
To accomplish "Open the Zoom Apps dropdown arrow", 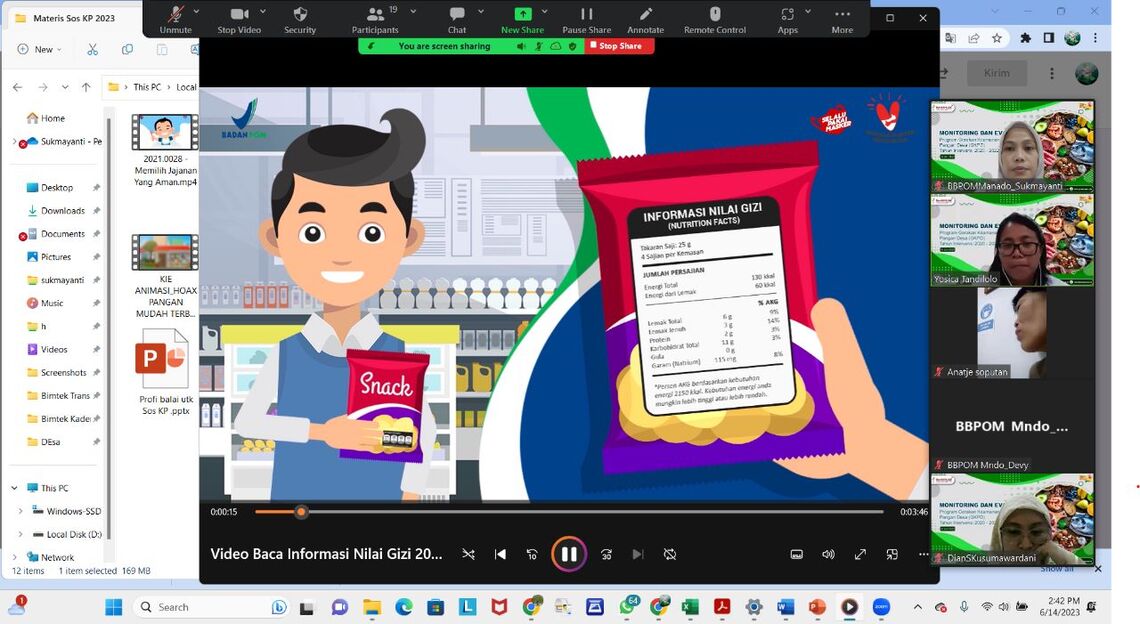I will (810, 11).
